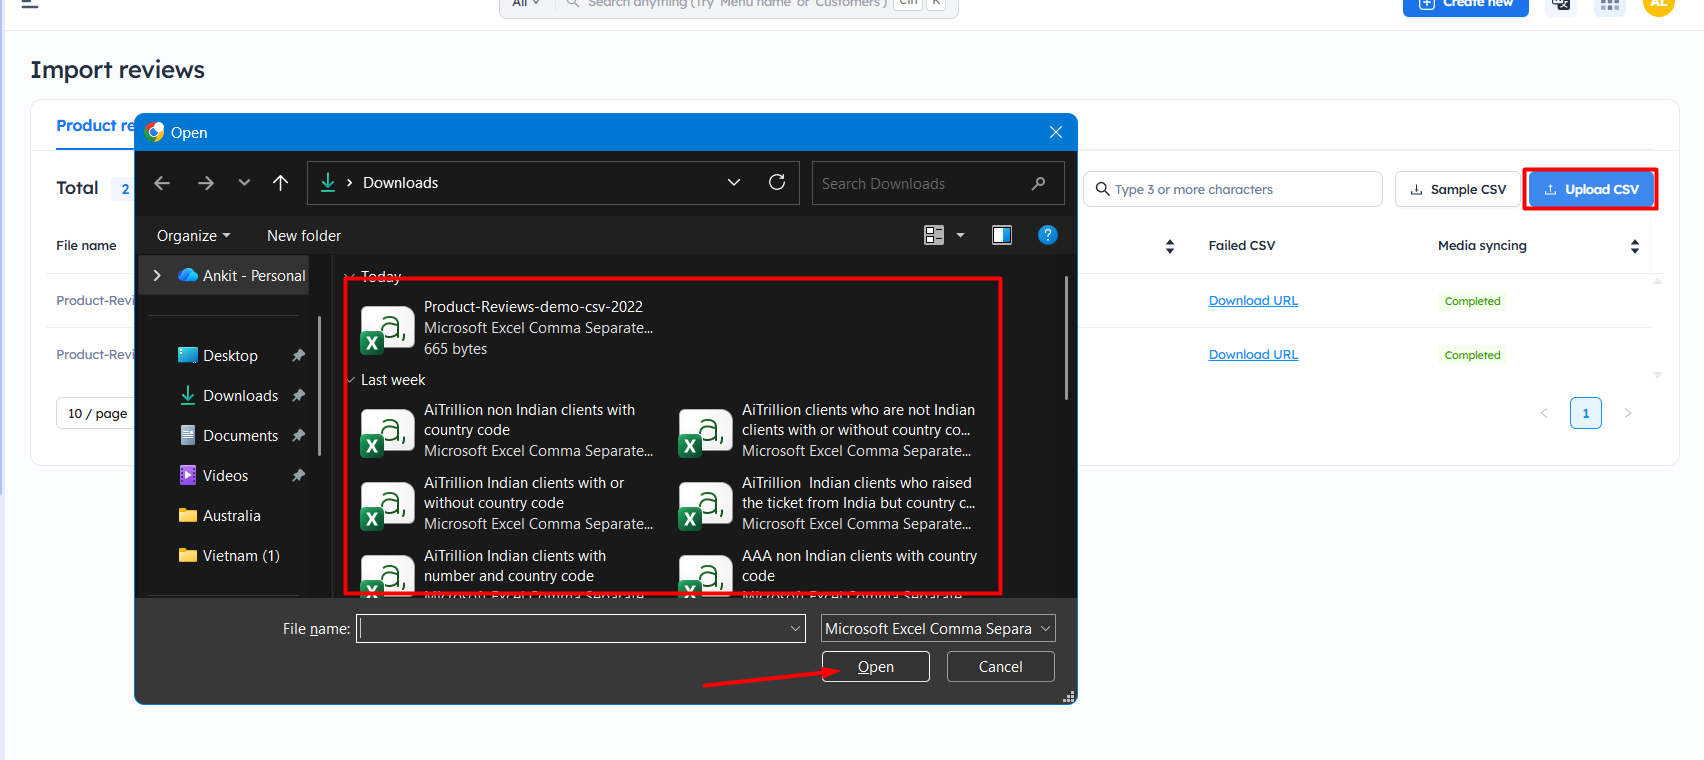Expand the recent locations dropdown arrow
This screenshot has height=760, width=1704.
[x=244, y=183]
